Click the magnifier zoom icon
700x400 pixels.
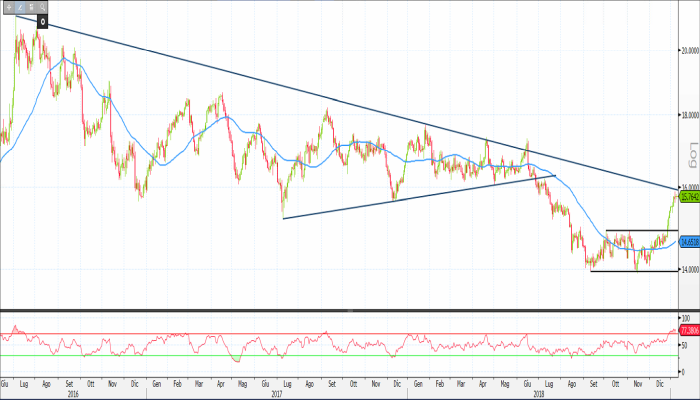(x=44, y=6)
